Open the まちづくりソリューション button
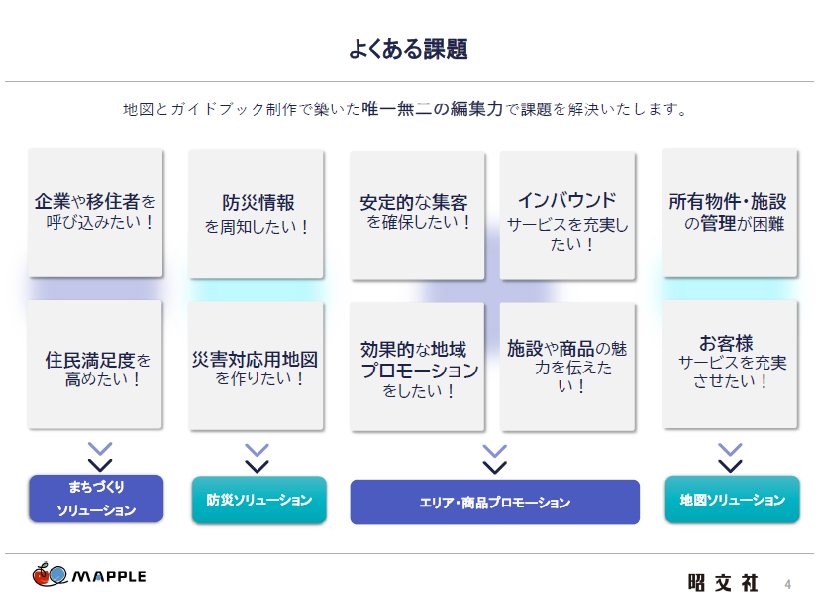Viewport: 820px width, 613px height. coord(96,498)
